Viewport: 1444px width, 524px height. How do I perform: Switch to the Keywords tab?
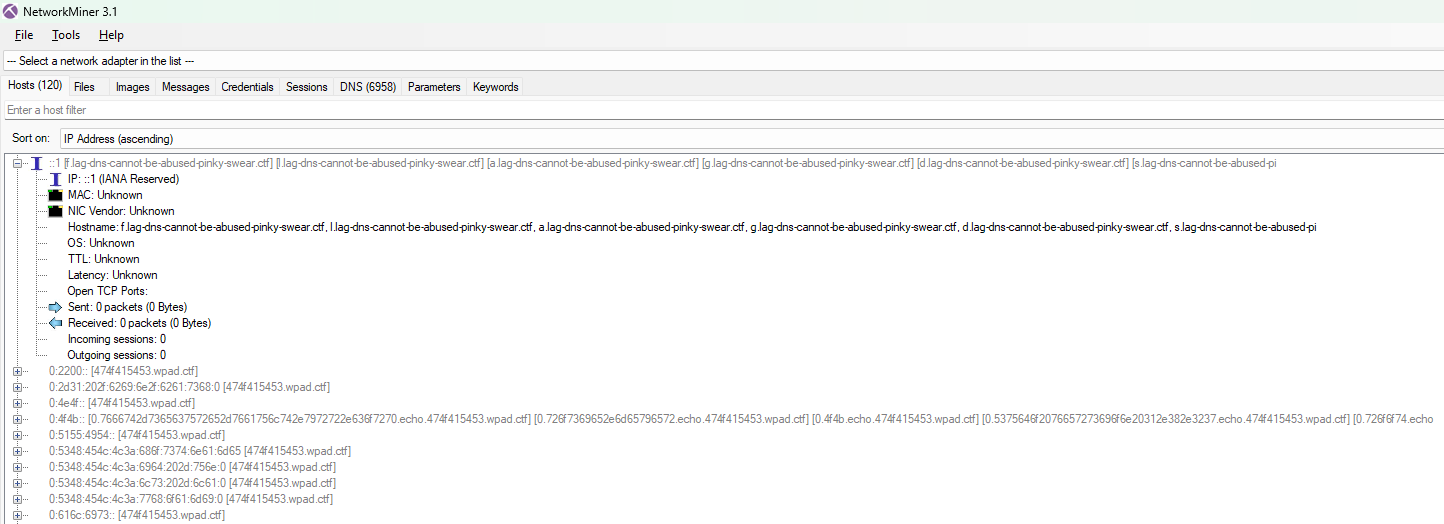(x=496, y=87)
